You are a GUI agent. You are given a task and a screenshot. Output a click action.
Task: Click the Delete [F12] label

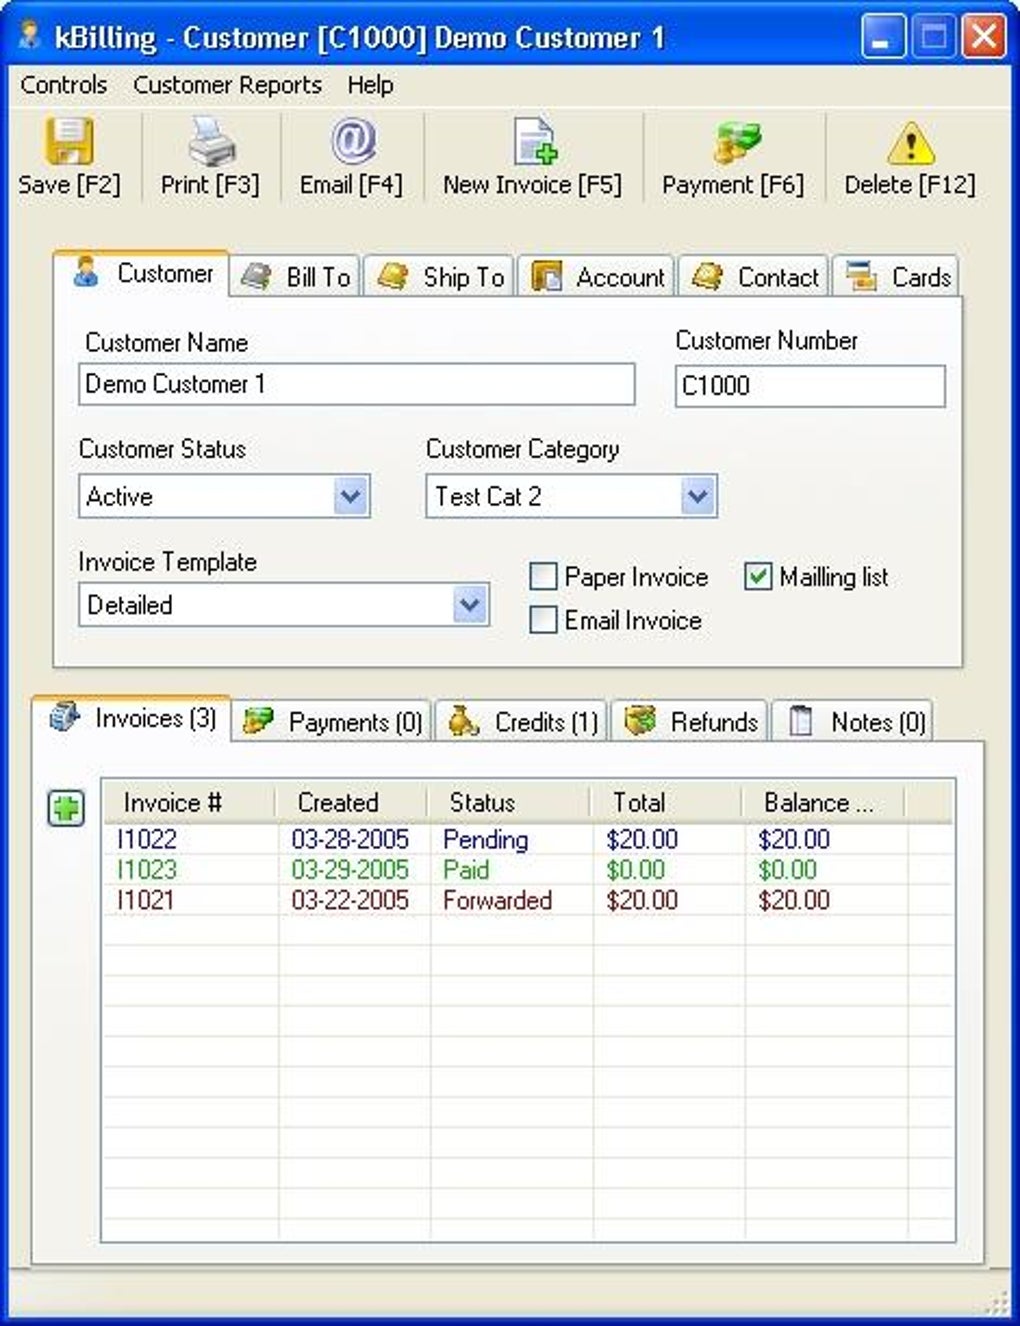(x=910, y=185)
